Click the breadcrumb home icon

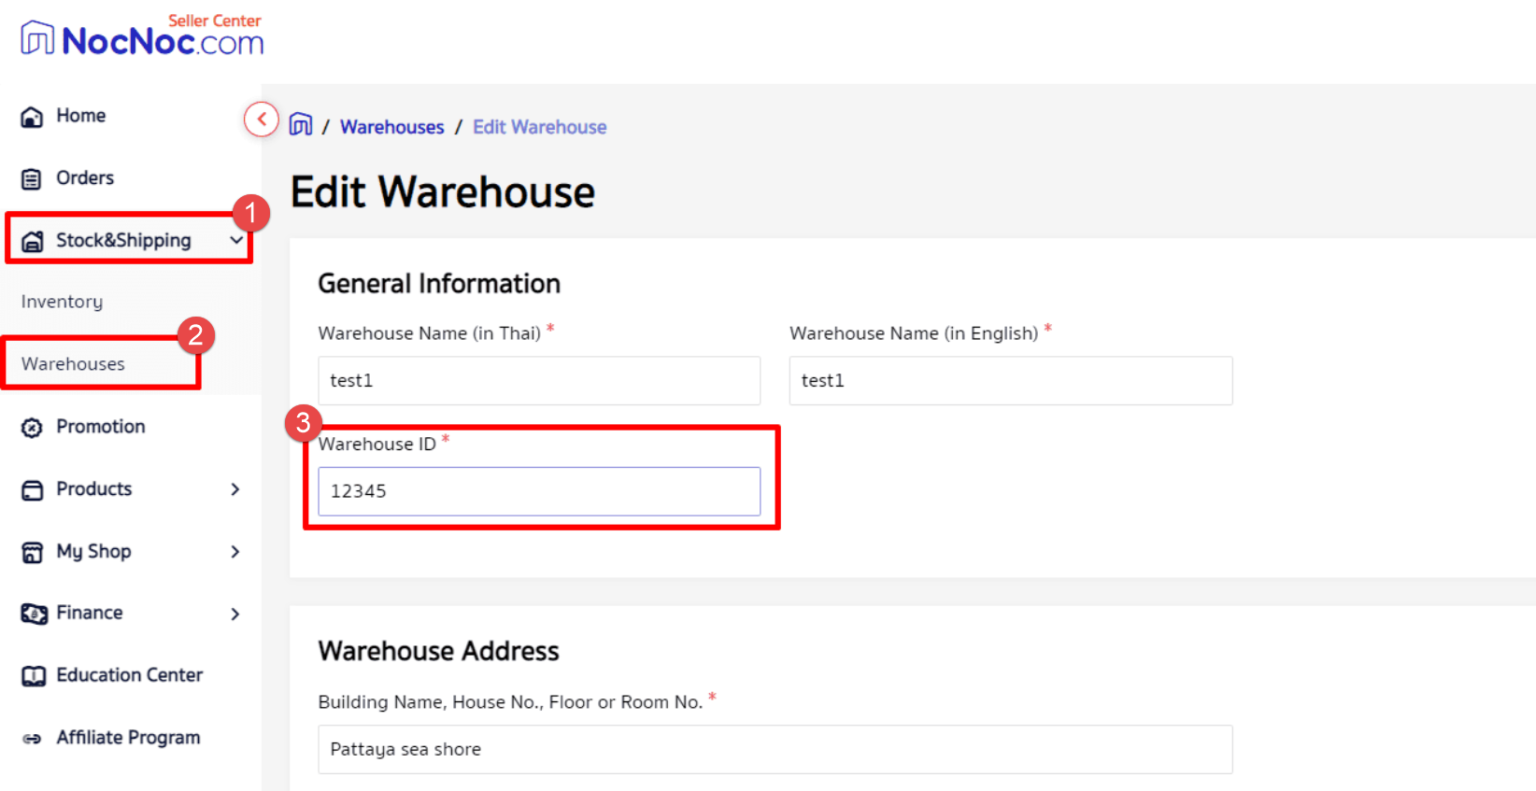click(x=300, y=125)
